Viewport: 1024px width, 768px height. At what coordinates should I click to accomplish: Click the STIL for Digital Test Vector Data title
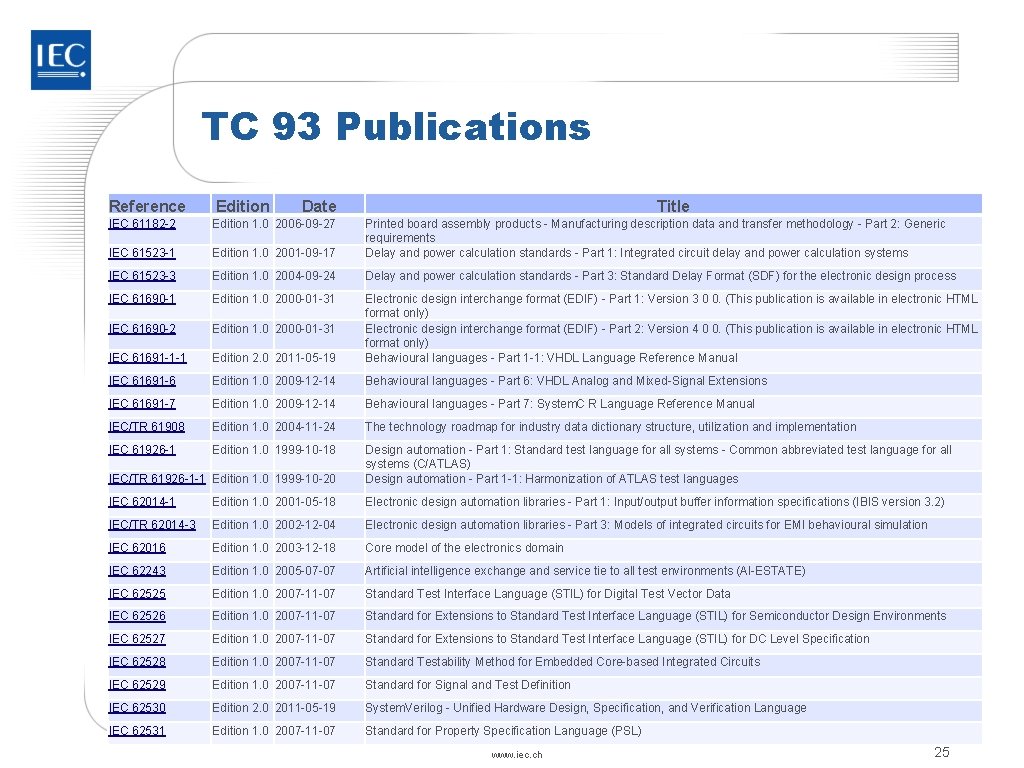tap(548, 594)
